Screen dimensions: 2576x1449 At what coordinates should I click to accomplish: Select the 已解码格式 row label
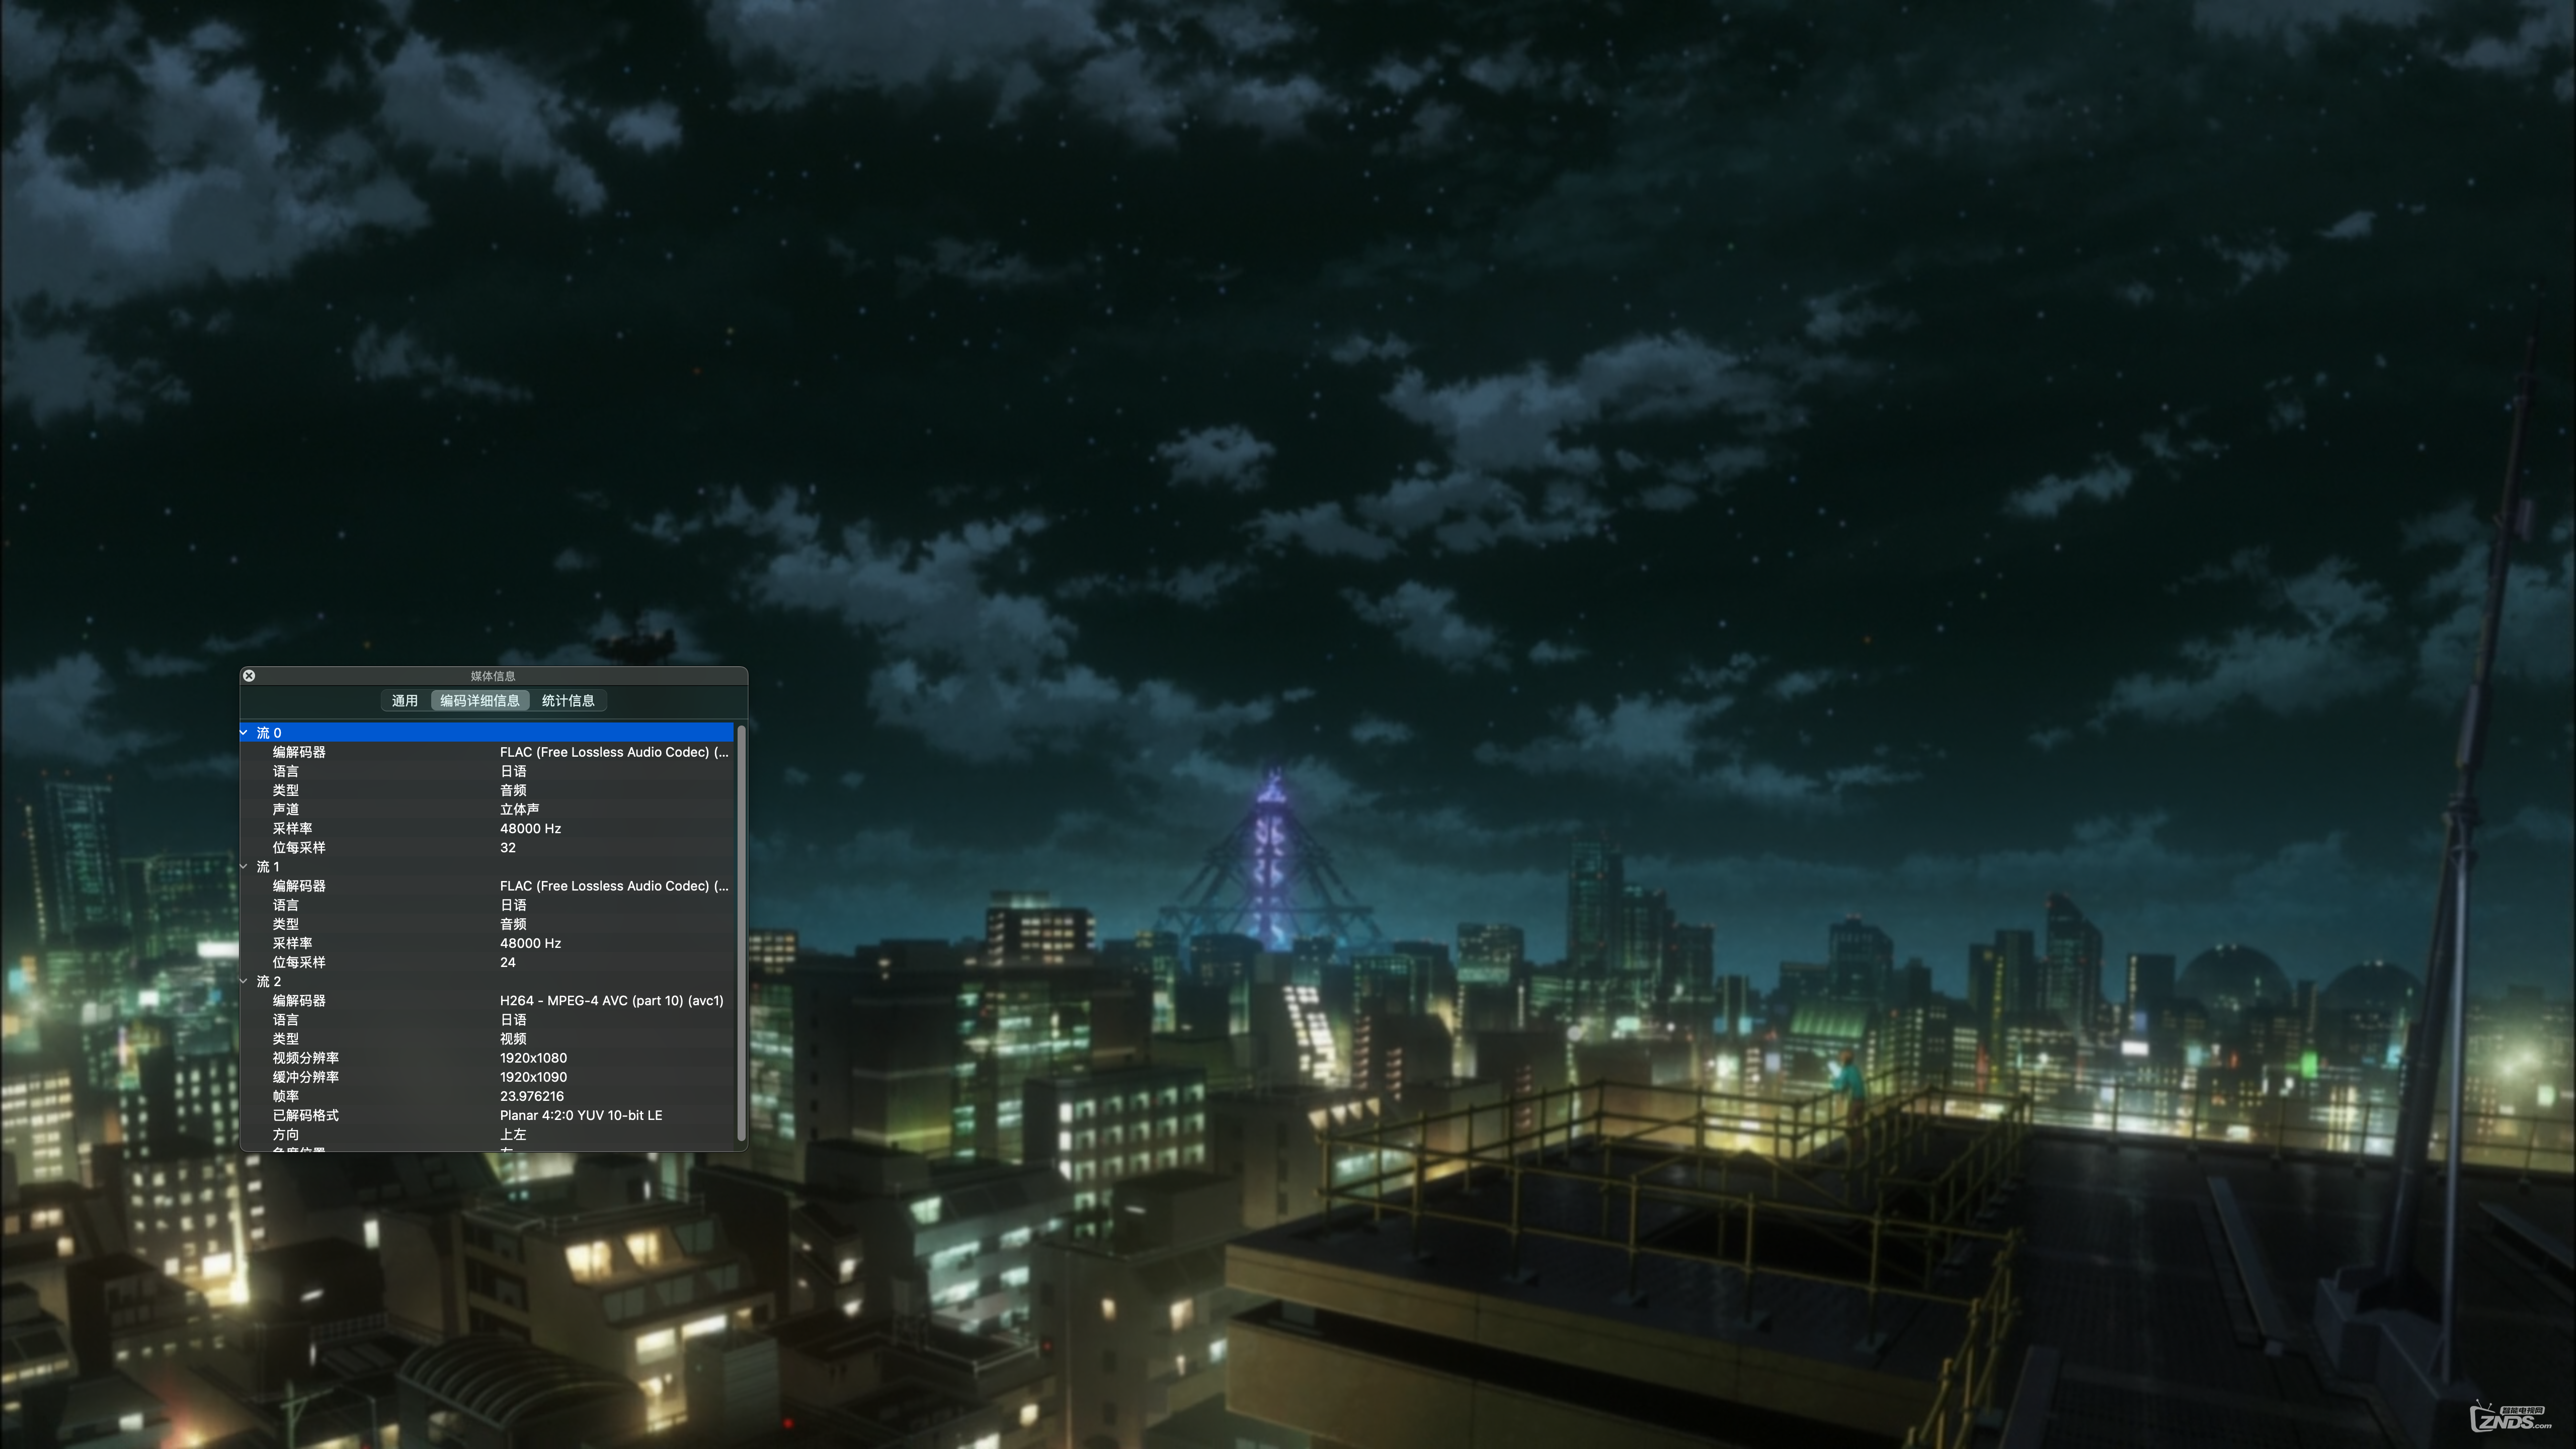(306, 1115)
